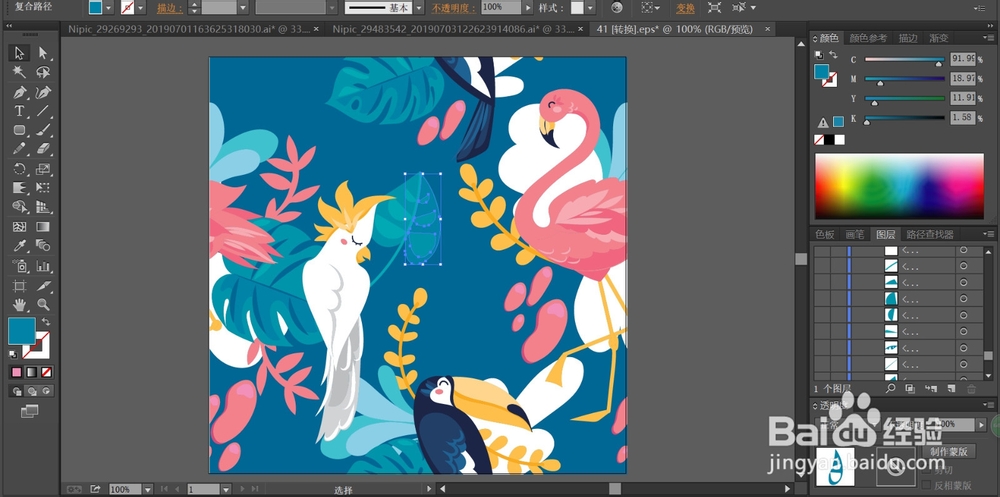Select the Perspective Grid tool
This screenshot has height=497, width=1000.
click(x=43, y=207)
